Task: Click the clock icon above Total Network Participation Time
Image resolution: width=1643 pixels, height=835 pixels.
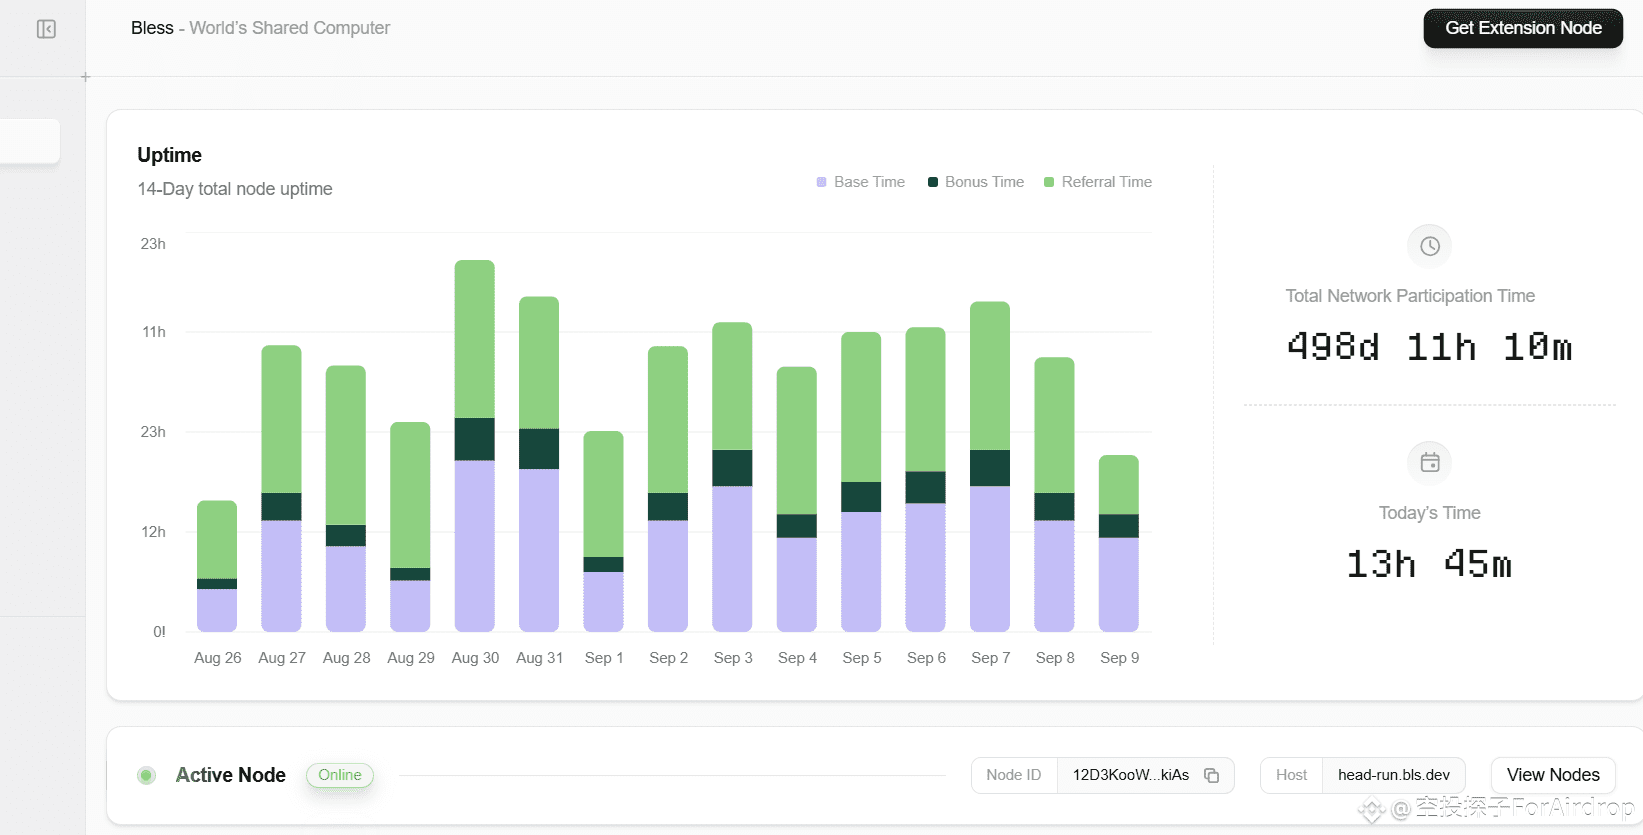Action: [1429, 246]
